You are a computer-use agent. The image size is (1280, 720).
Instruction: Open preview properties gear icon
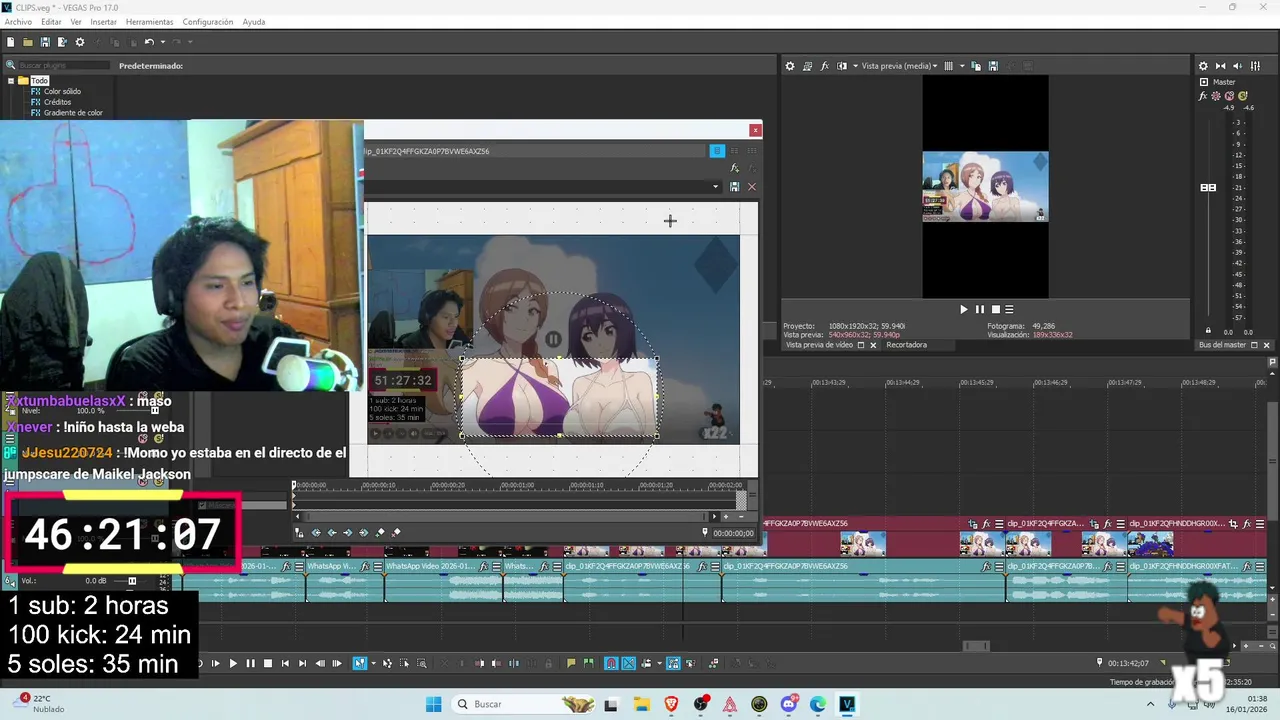789,66
